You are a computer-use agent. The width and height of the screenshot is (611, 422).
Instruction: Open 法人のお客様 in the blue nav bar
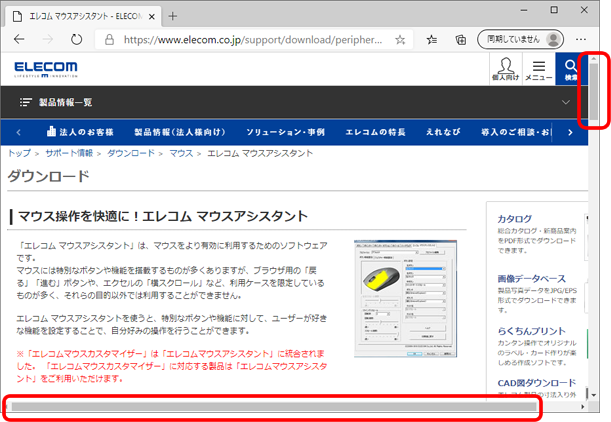(80, 132)
